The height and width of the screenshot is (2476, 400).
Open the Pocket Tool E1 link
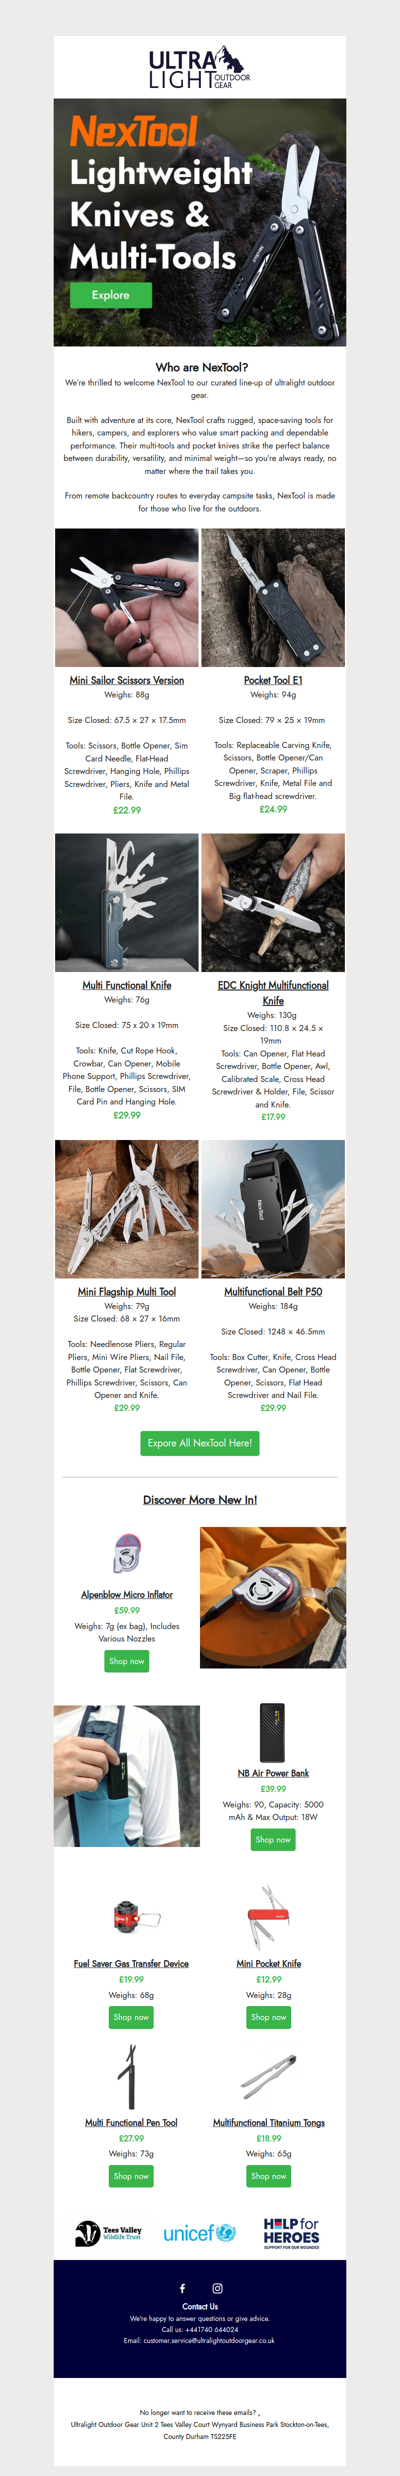pyautogui.click(x=273, y=680)
